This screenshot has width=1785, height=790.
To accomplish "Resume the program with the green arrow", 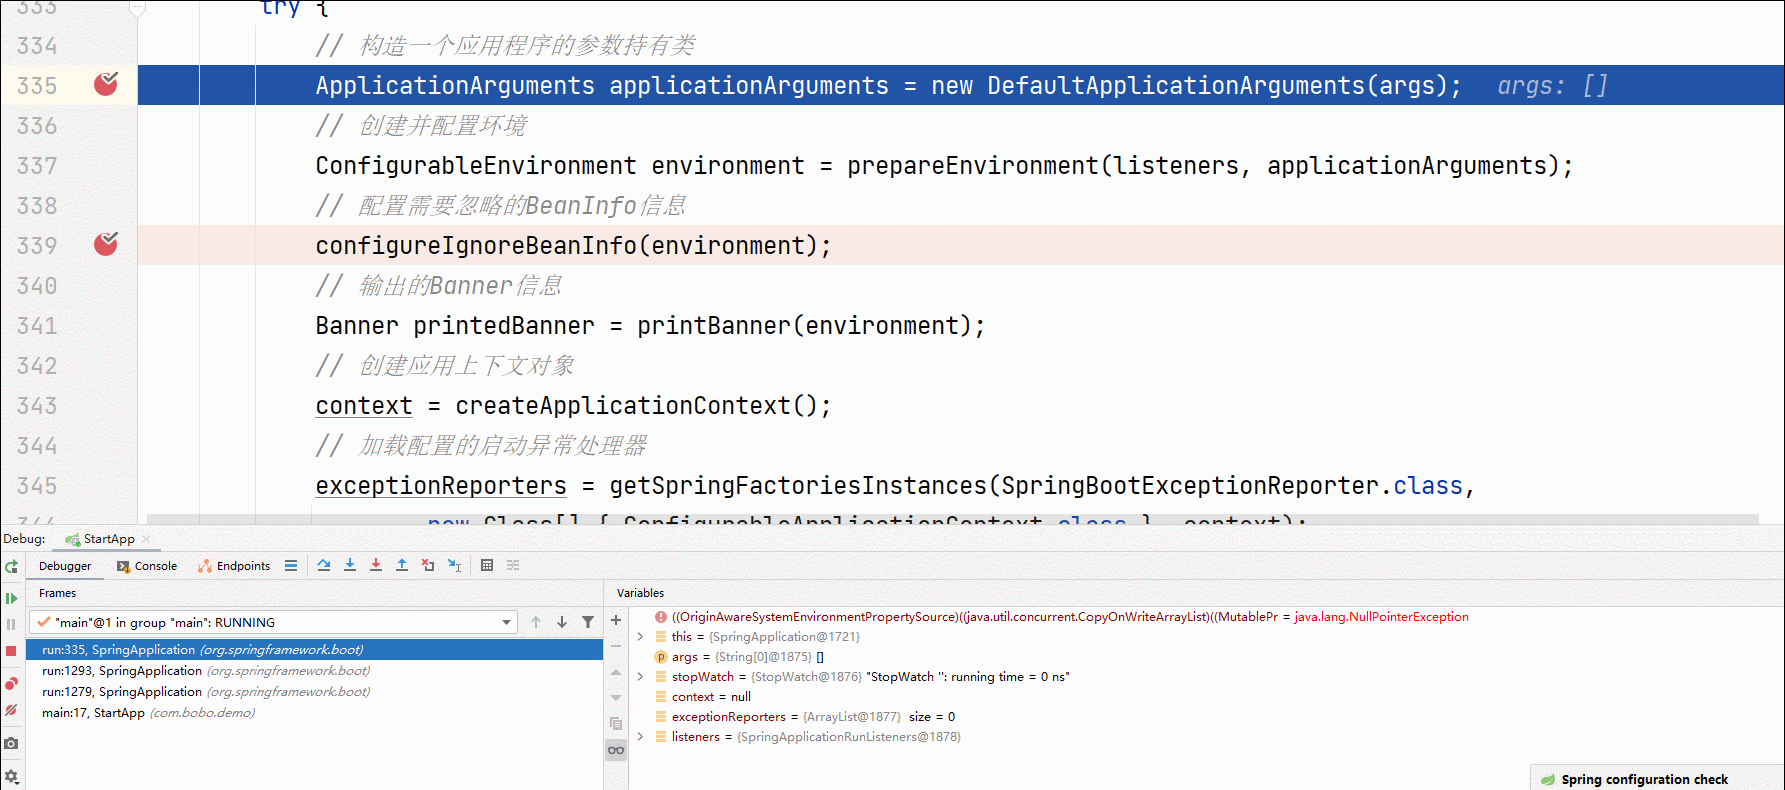I will 11,598.
